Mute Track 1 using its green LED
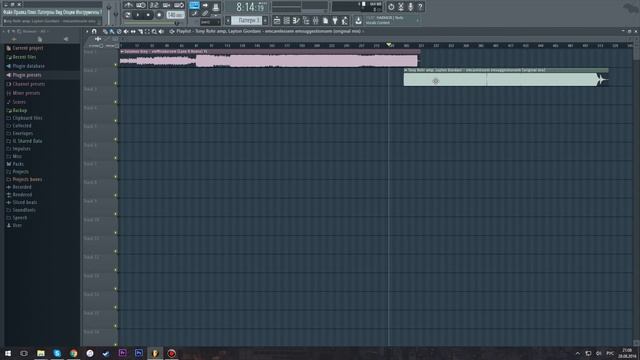The width and height of the screenshot is (640, 360). coord(116,64)
